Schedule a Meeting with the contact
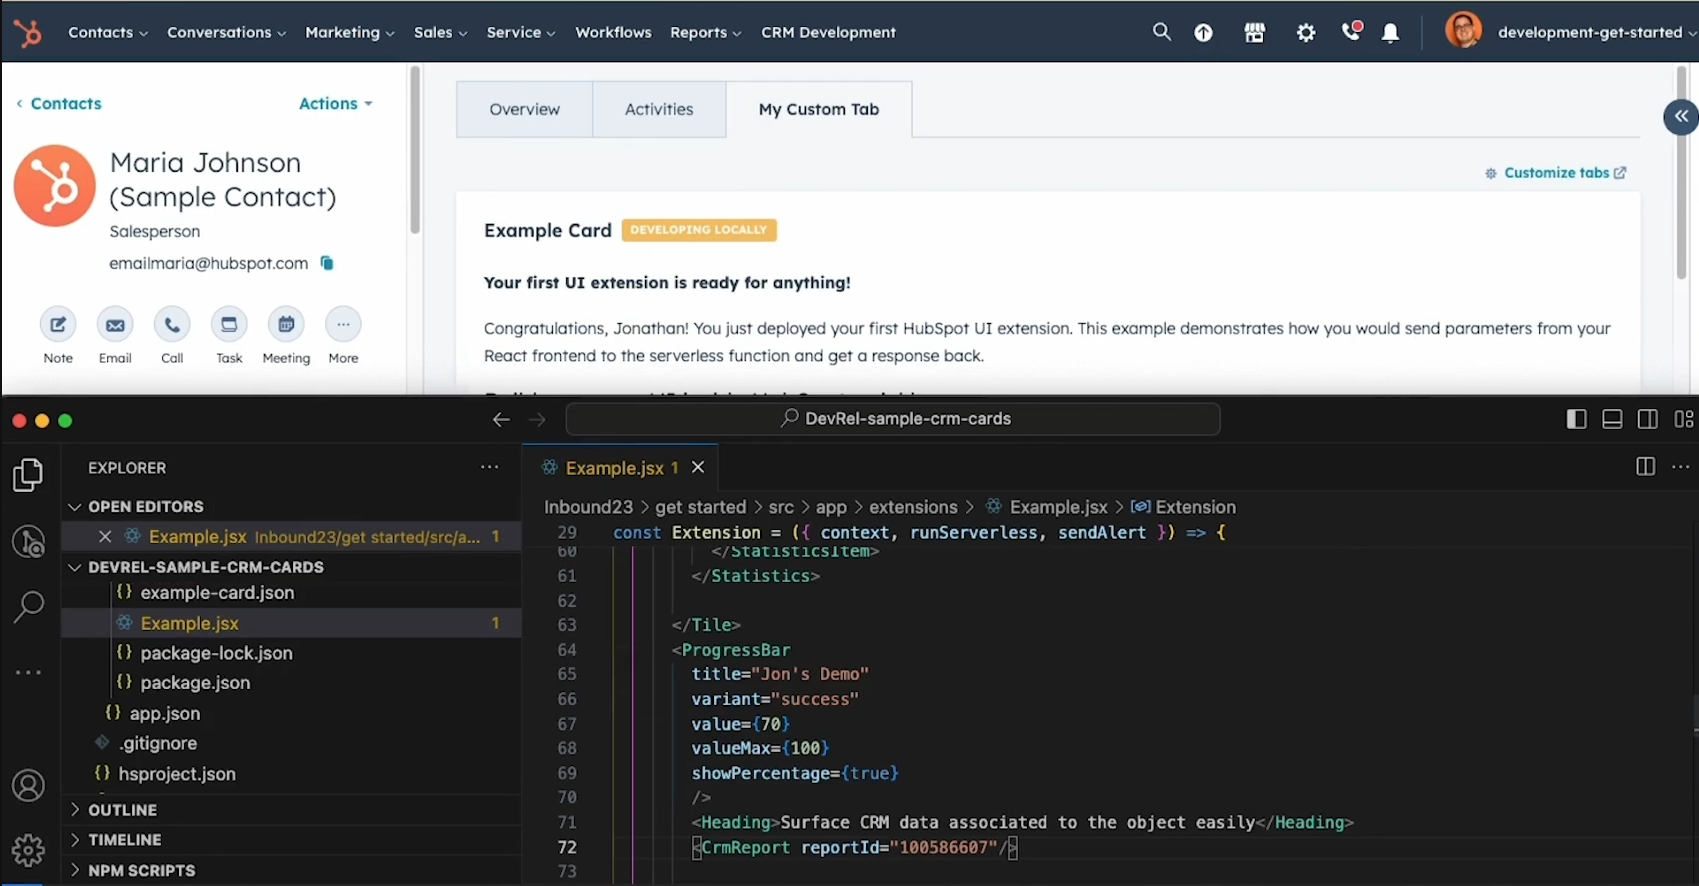The height and width of the screenshot is (886, 1699). point(286,325)
